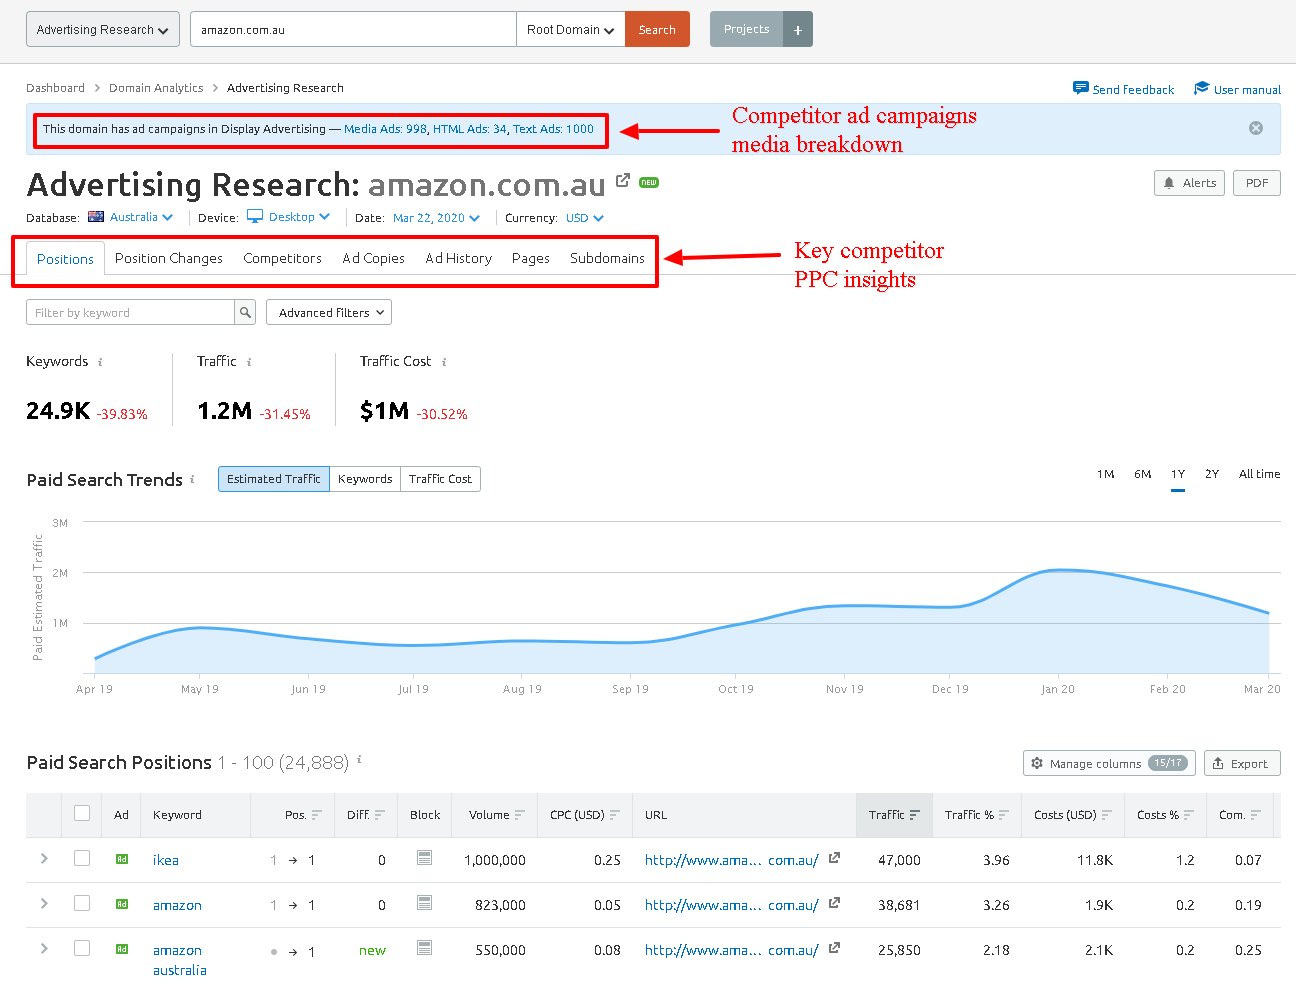
Task: Click the Alerts button
Action: pos(1189,183)
